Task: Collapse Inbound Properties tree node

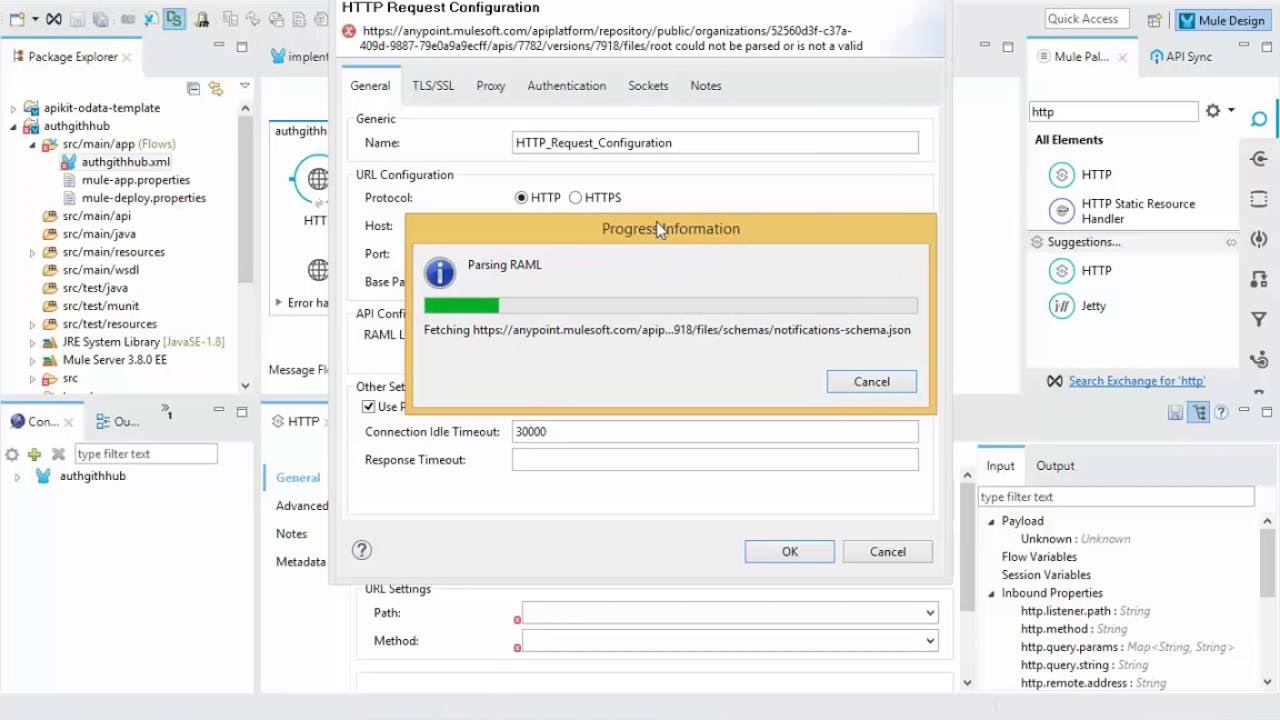Action: click(992, 593)
